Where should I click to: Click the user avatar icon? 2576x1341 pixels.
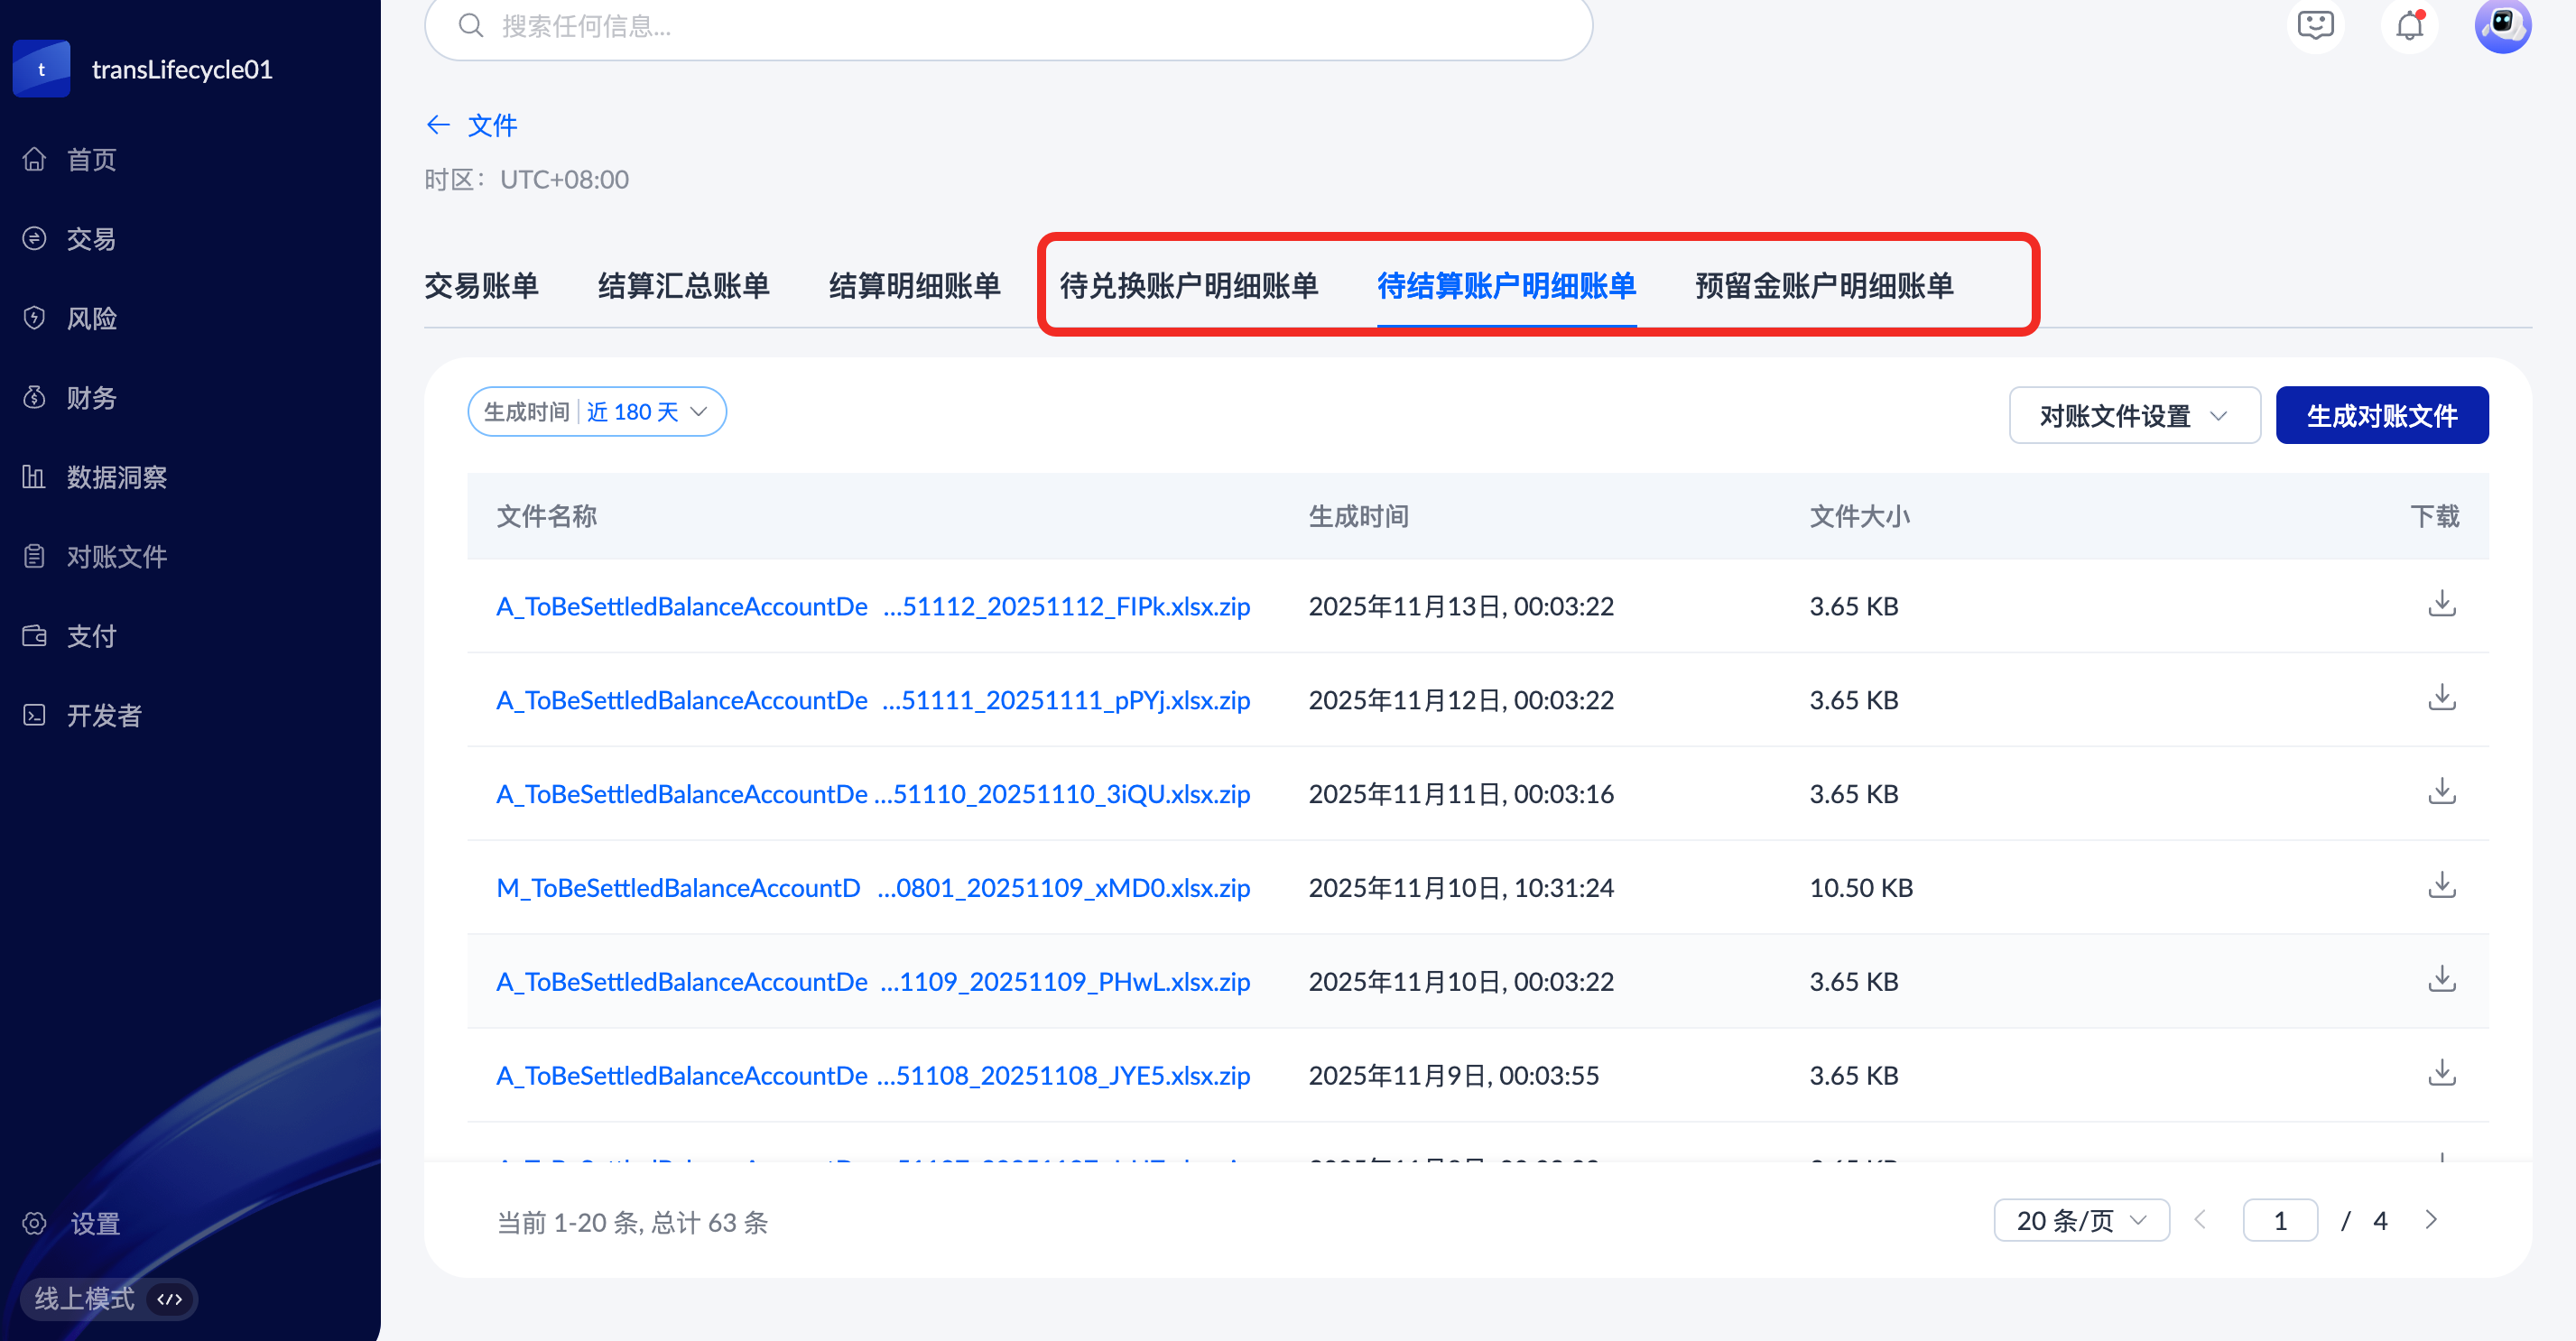(x=2502, y=25)
